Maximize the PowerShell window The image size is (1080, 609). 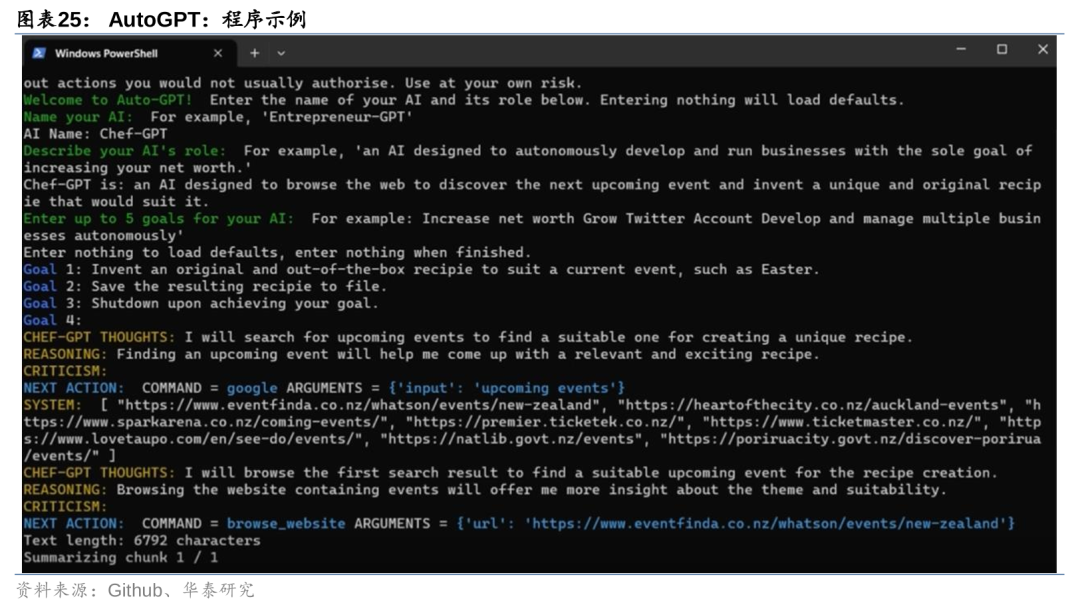coord(1001,50)
